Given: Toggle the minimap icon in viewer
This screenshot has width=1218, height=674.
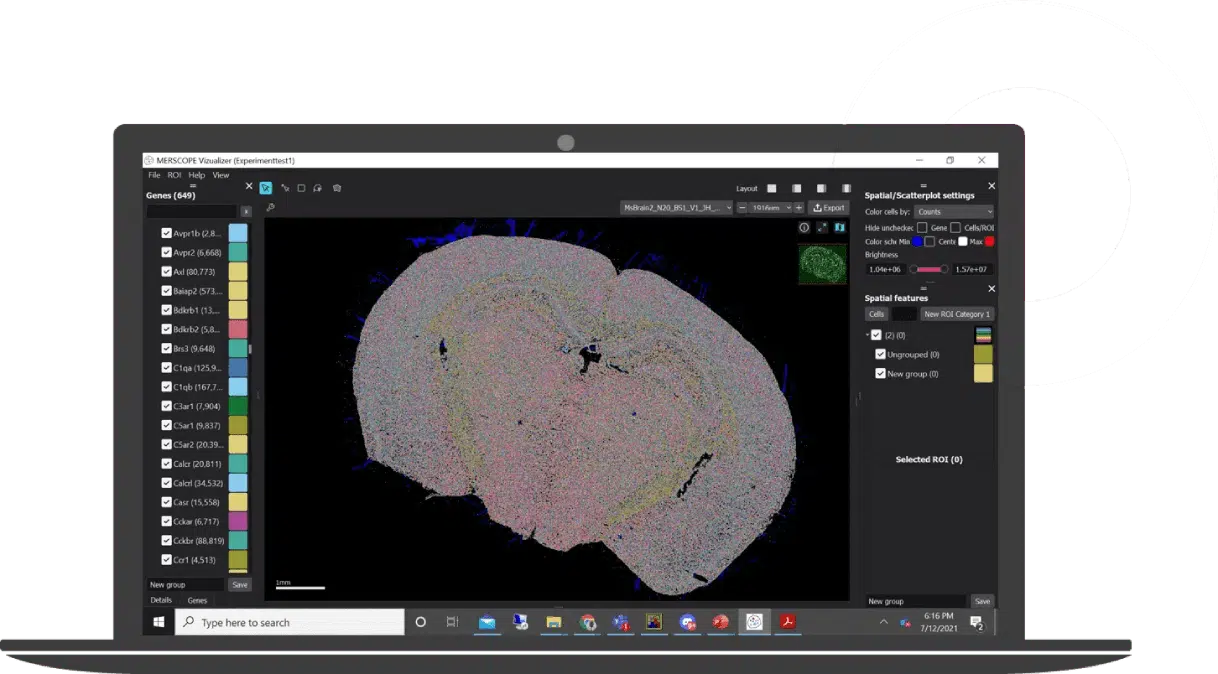Looking at the screenshot, I should [838, 228].
